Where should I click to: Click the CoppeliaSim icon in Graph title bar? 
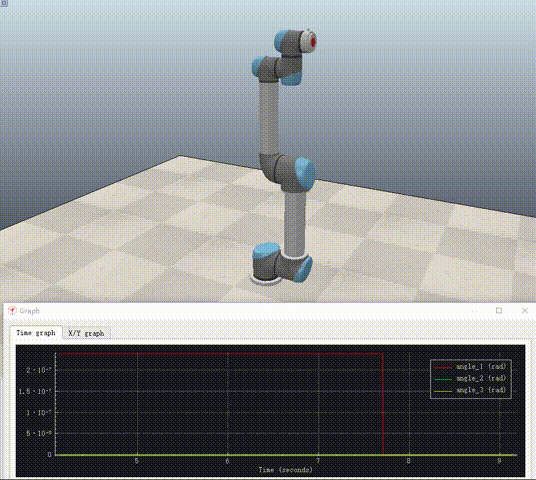pyautogui.click(x=12, y=310)
